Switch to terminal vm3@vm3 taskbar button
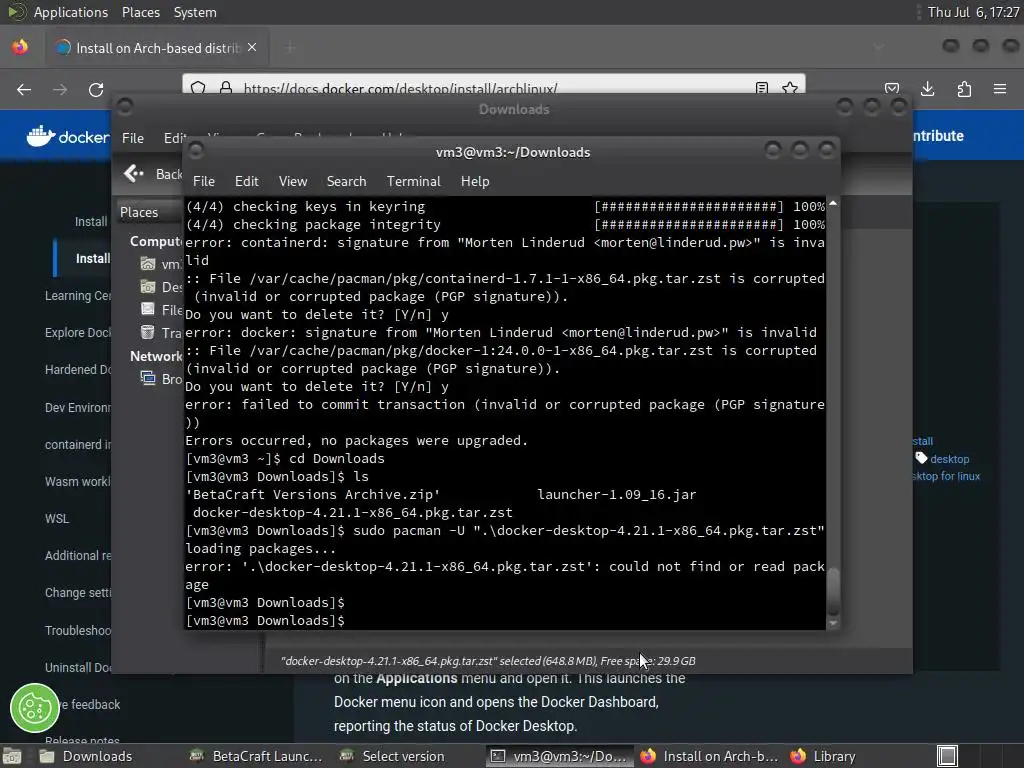Screen dimensions: 1024x768 [x=559, y=756]
